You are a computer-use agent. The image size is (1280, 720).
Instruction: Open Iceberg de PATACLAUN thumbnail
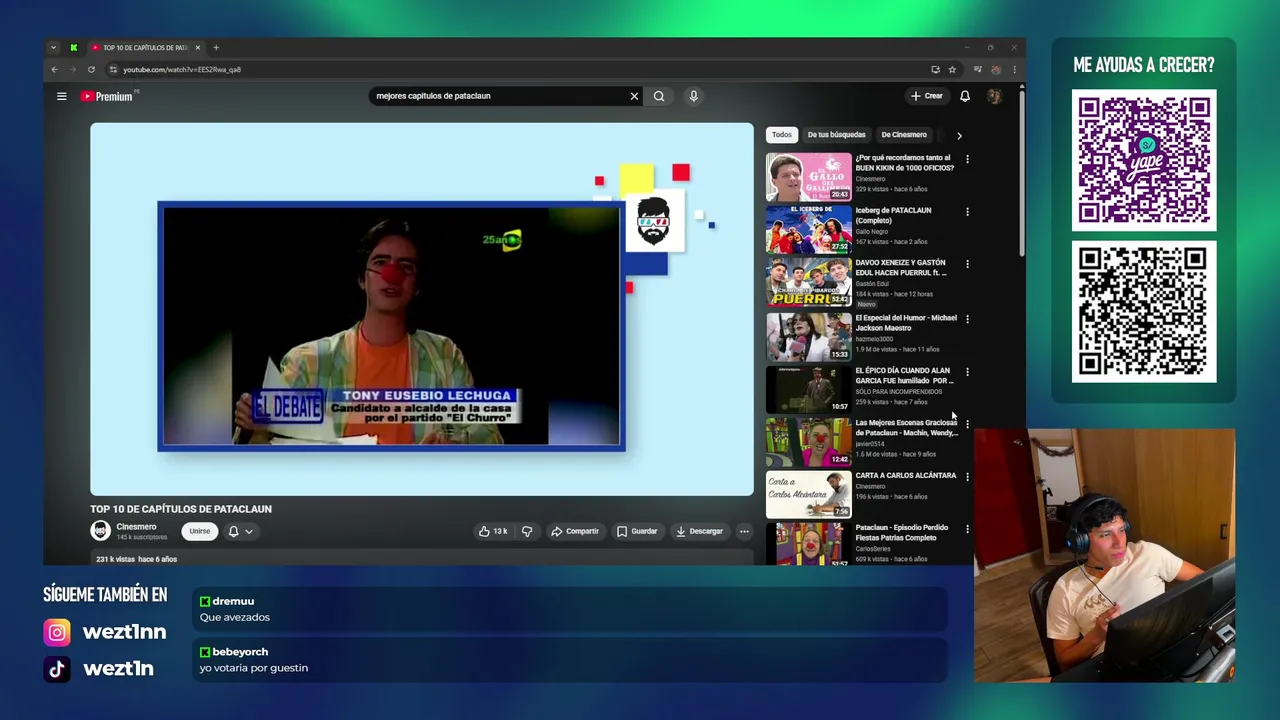pyautogui.click(x=809, y=229)
